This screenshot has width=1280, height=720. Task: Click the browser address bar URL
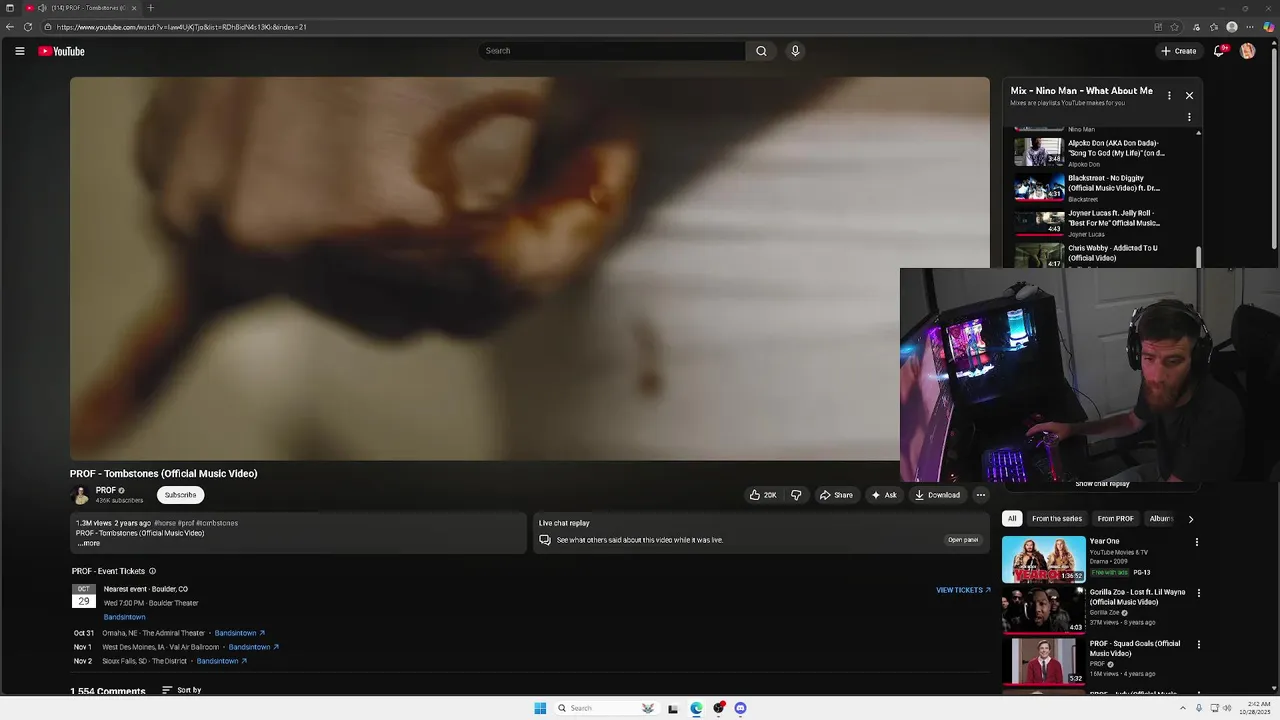point(181,27)
